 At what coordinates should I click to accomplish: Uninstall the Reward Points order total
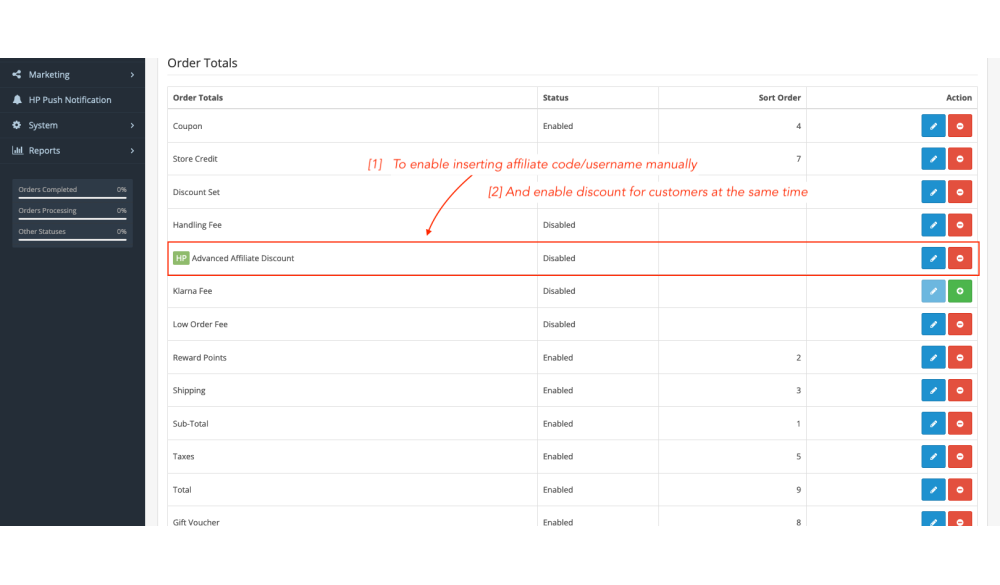point(959,357)
